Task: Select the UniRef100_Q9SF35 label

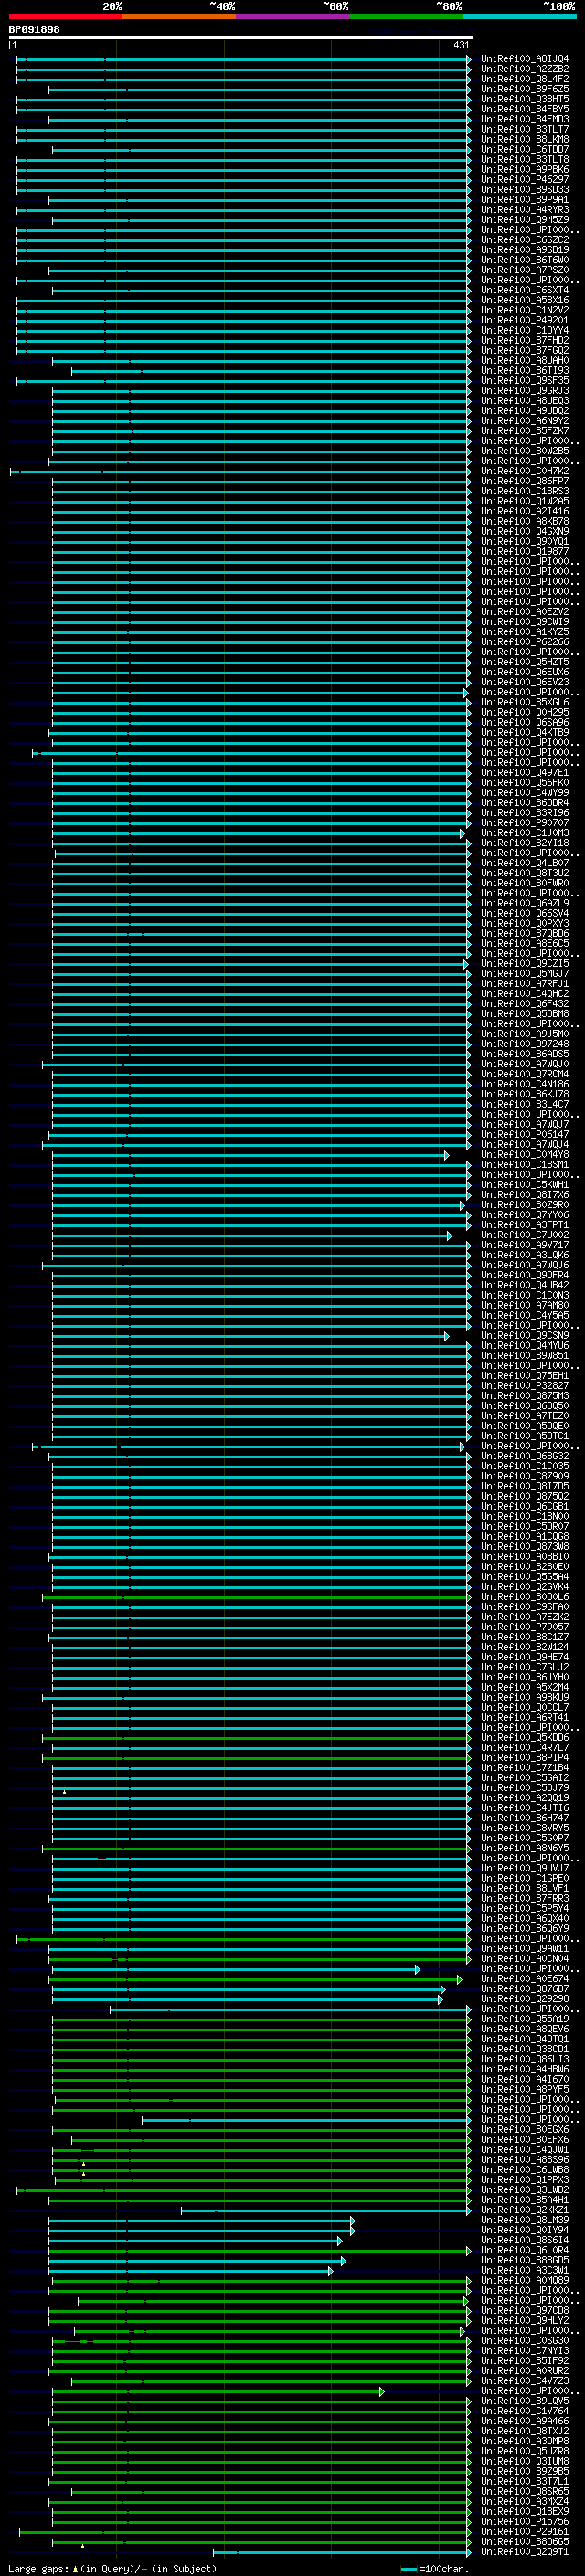Action: (x=524, y=380)
